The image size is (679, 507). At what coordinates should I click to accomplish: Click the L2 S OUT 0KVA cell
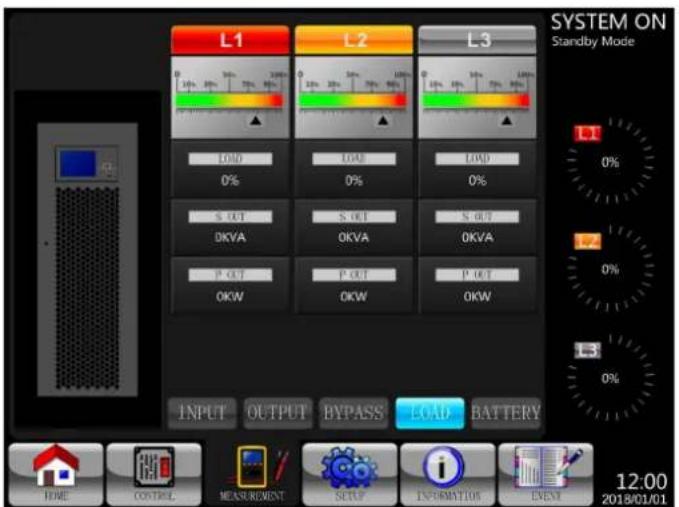354,227
